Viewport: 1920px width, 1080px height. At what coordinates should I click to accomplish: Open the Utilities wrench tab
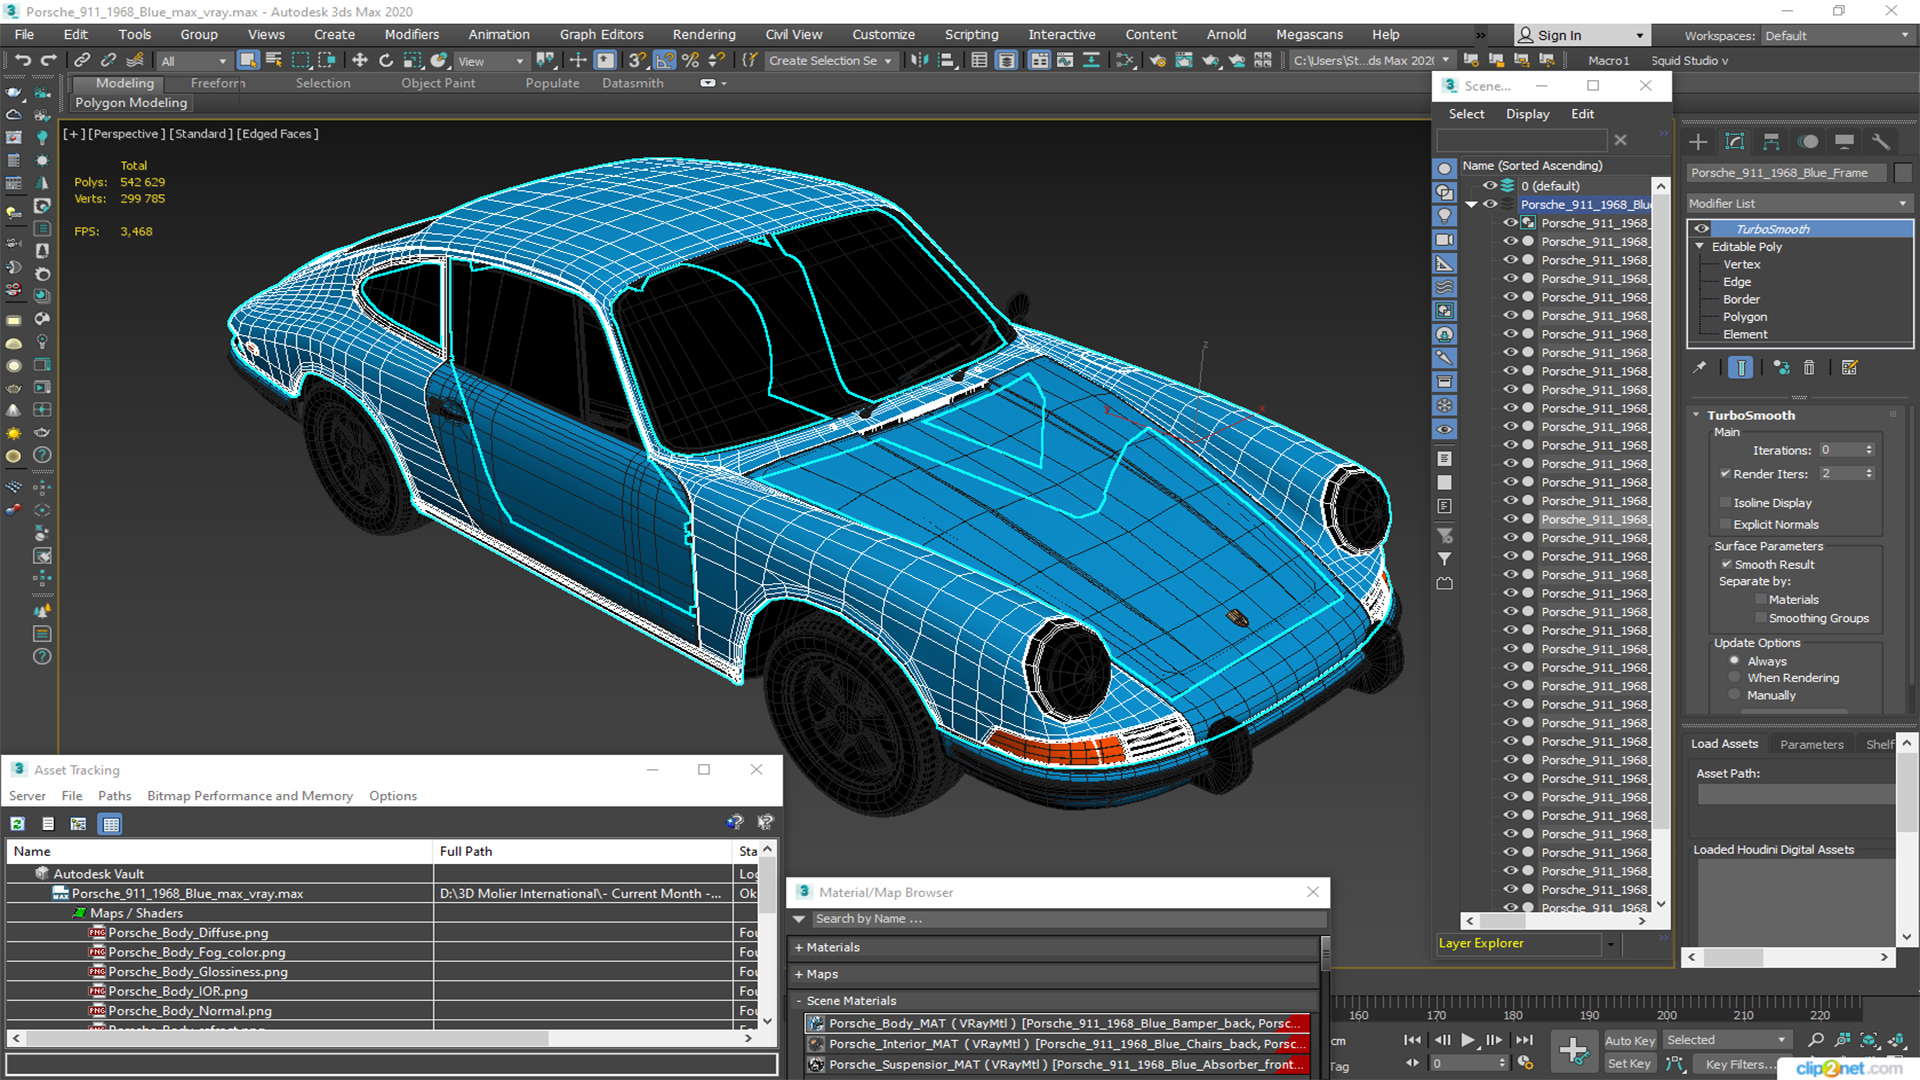(1881, 141)
